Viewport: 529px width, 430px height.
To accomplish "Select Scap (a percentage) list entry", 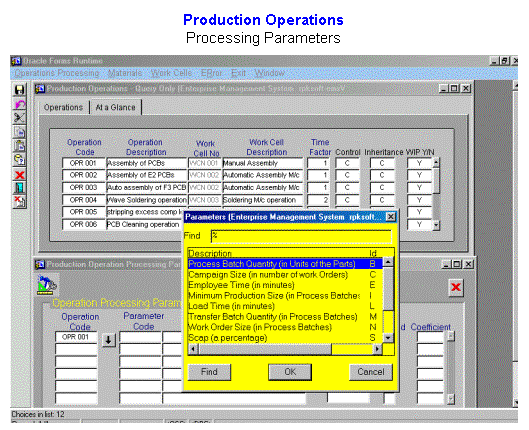I will point(285,338).
